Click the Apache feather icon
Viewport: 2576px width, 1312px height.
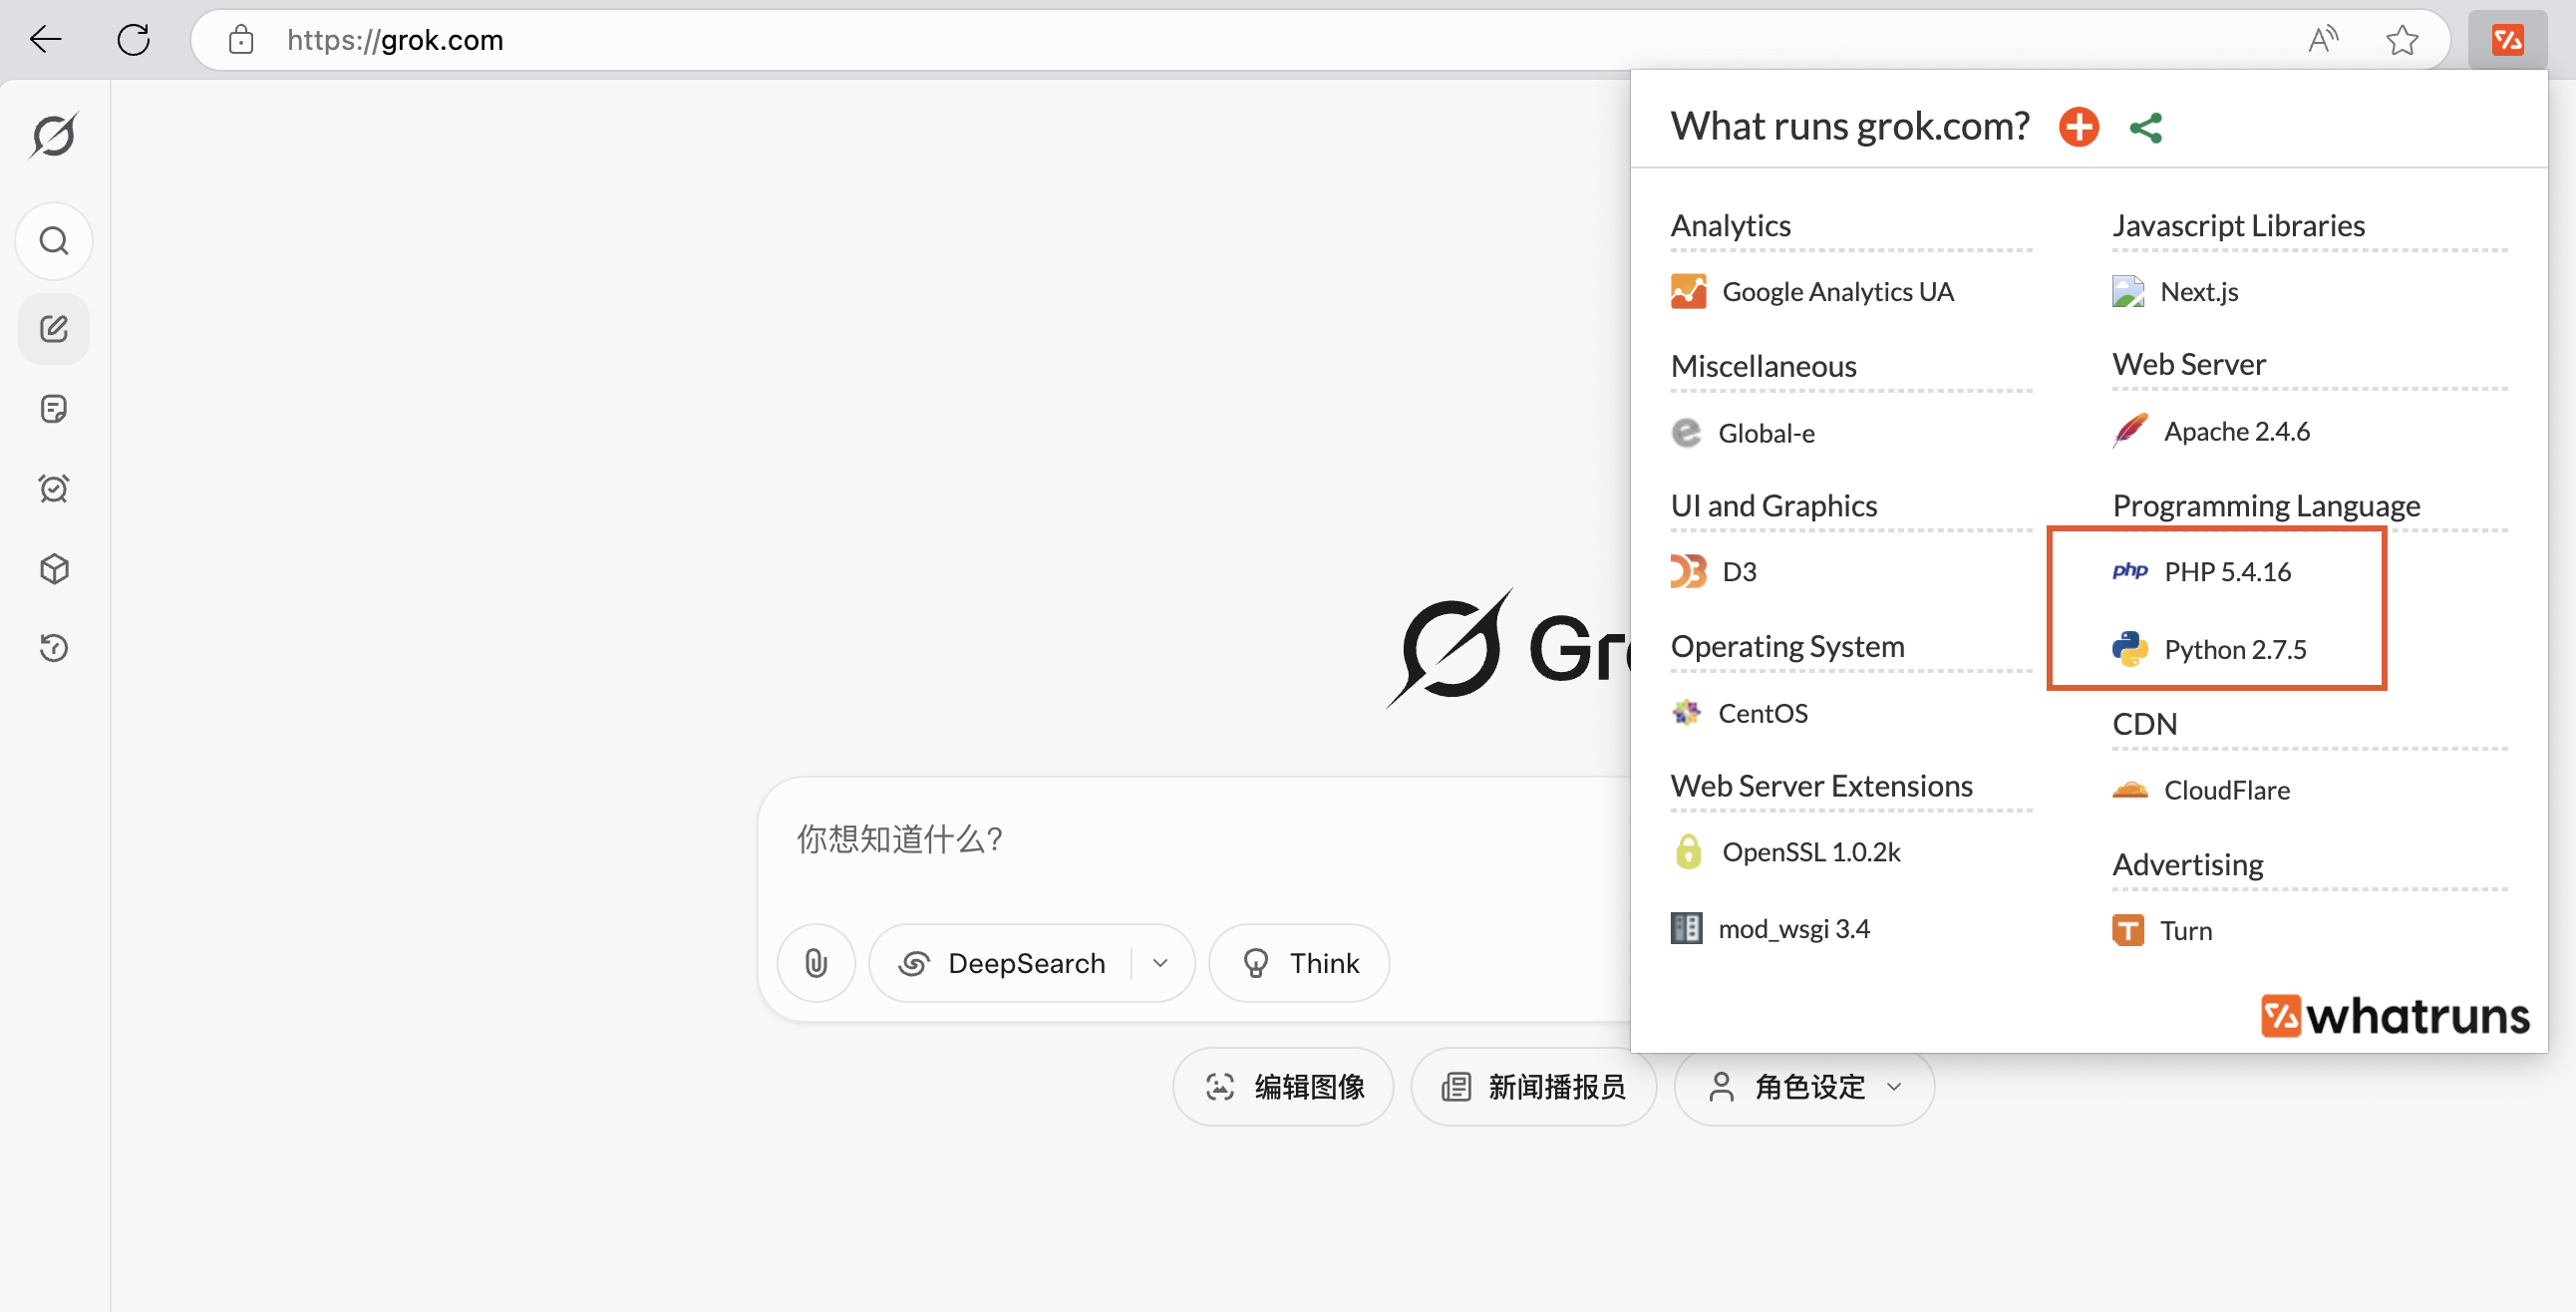click(x=2129, y=431)
